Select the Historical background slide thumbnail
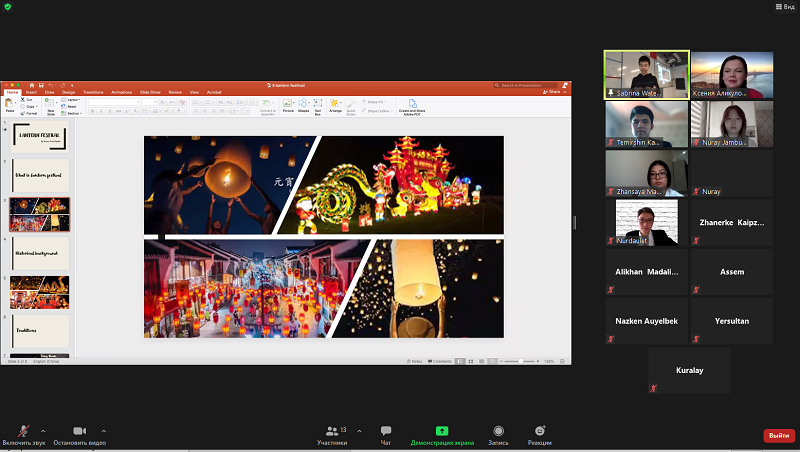Screen dimensions: 800x452 41,253
